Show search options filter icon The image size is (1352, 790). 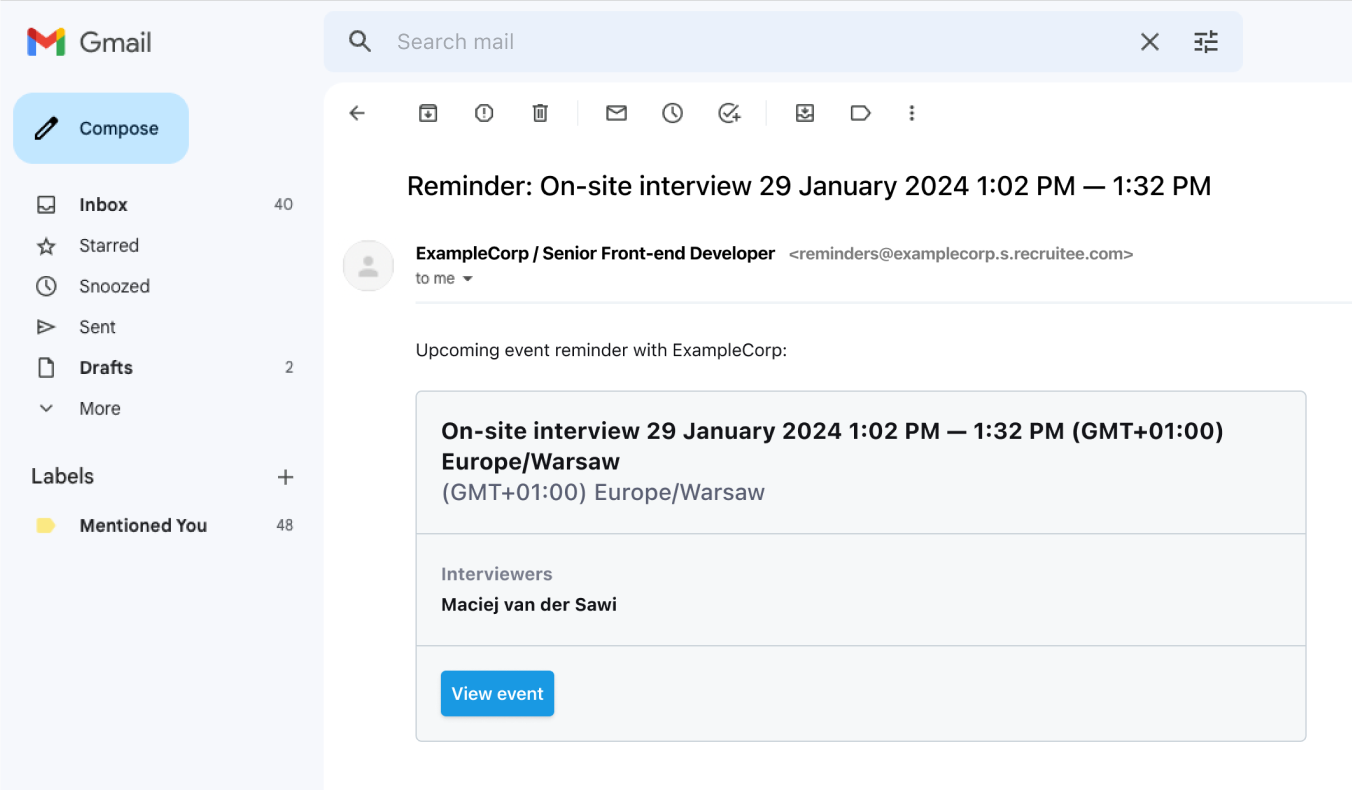[1206, 42]
